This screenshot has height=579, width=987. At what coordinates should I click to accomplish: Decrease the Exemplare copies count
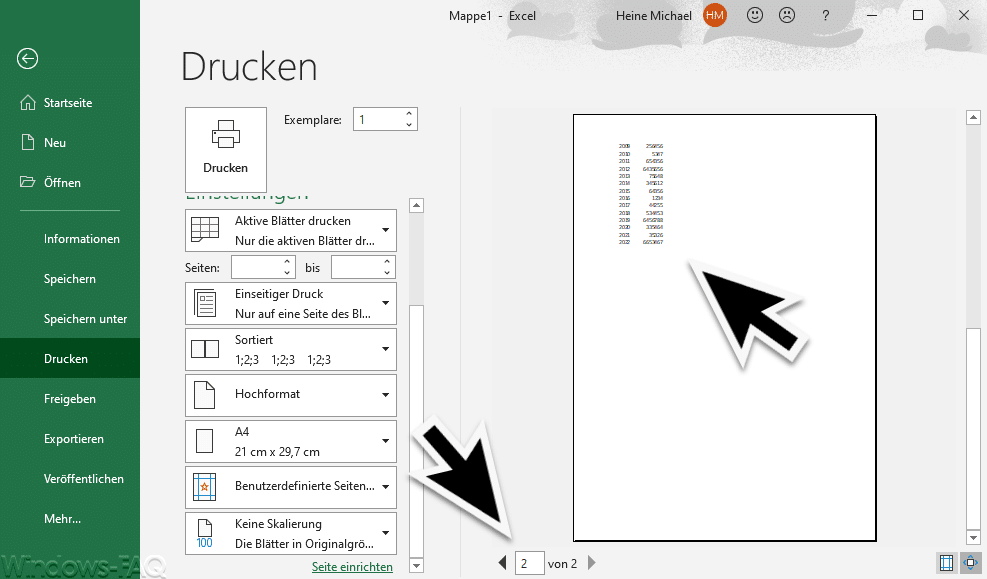point(409,125)
